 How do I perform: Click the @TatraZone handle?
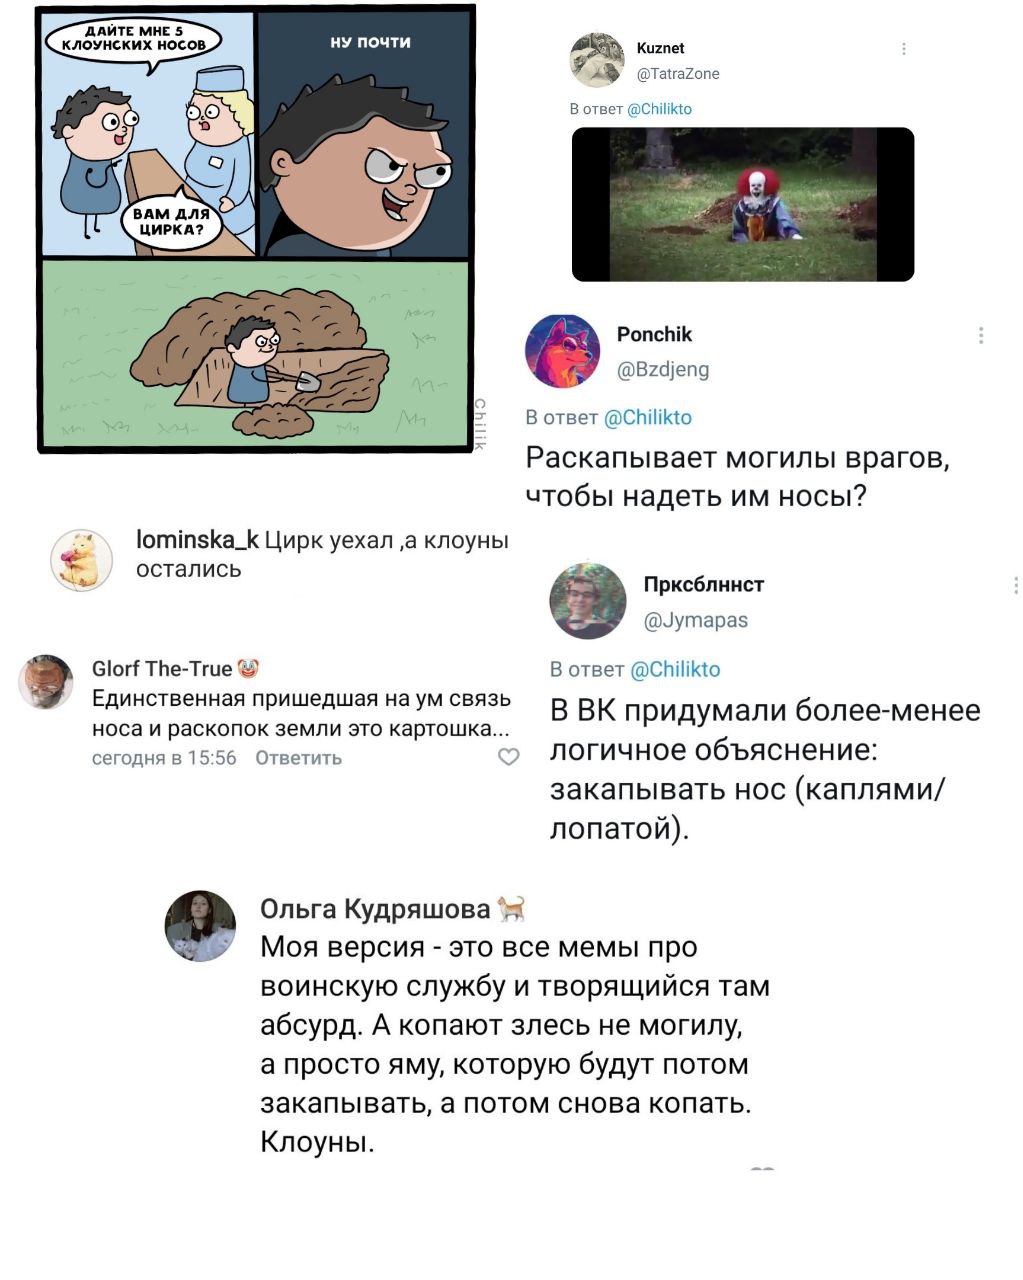point(678,74)
